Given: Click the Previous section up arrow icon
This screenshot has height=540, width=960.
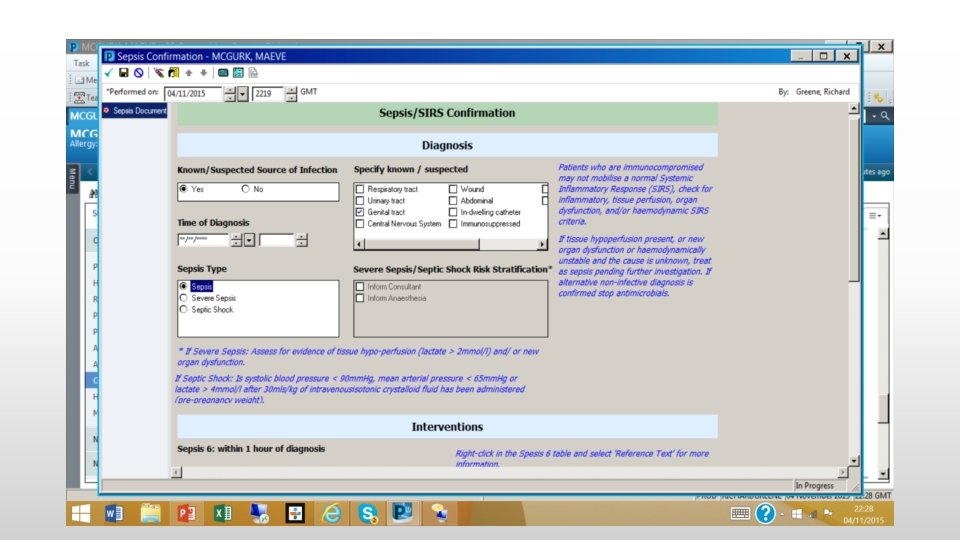Looking at the screenshot, I should click(189, 73).
